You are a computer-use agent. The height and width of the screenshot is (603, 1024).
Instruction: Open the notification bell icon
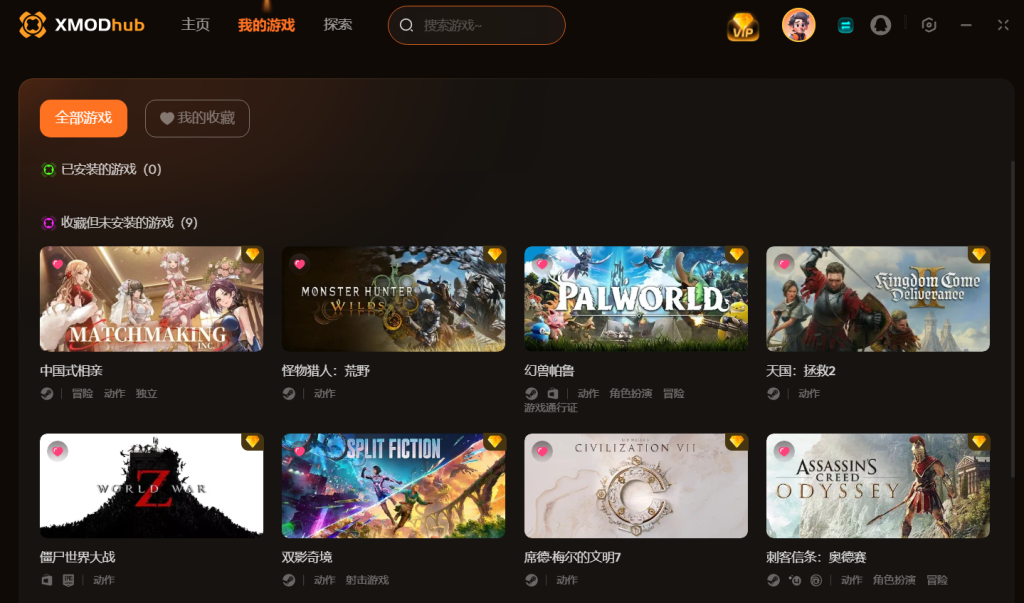coord(880,25)
